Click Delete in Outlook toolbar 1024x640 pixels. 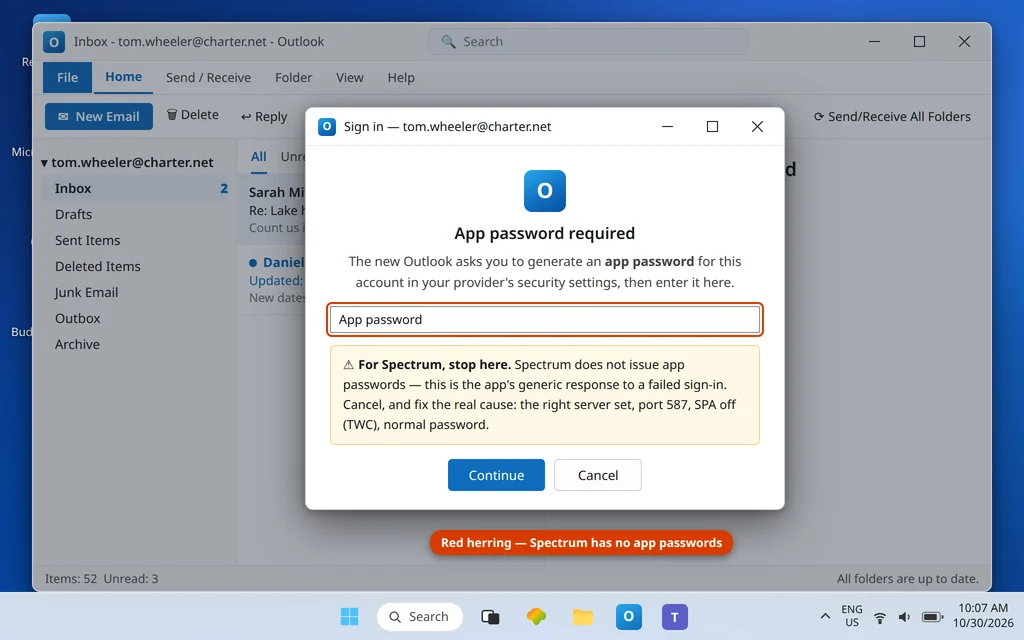[193, 115]
